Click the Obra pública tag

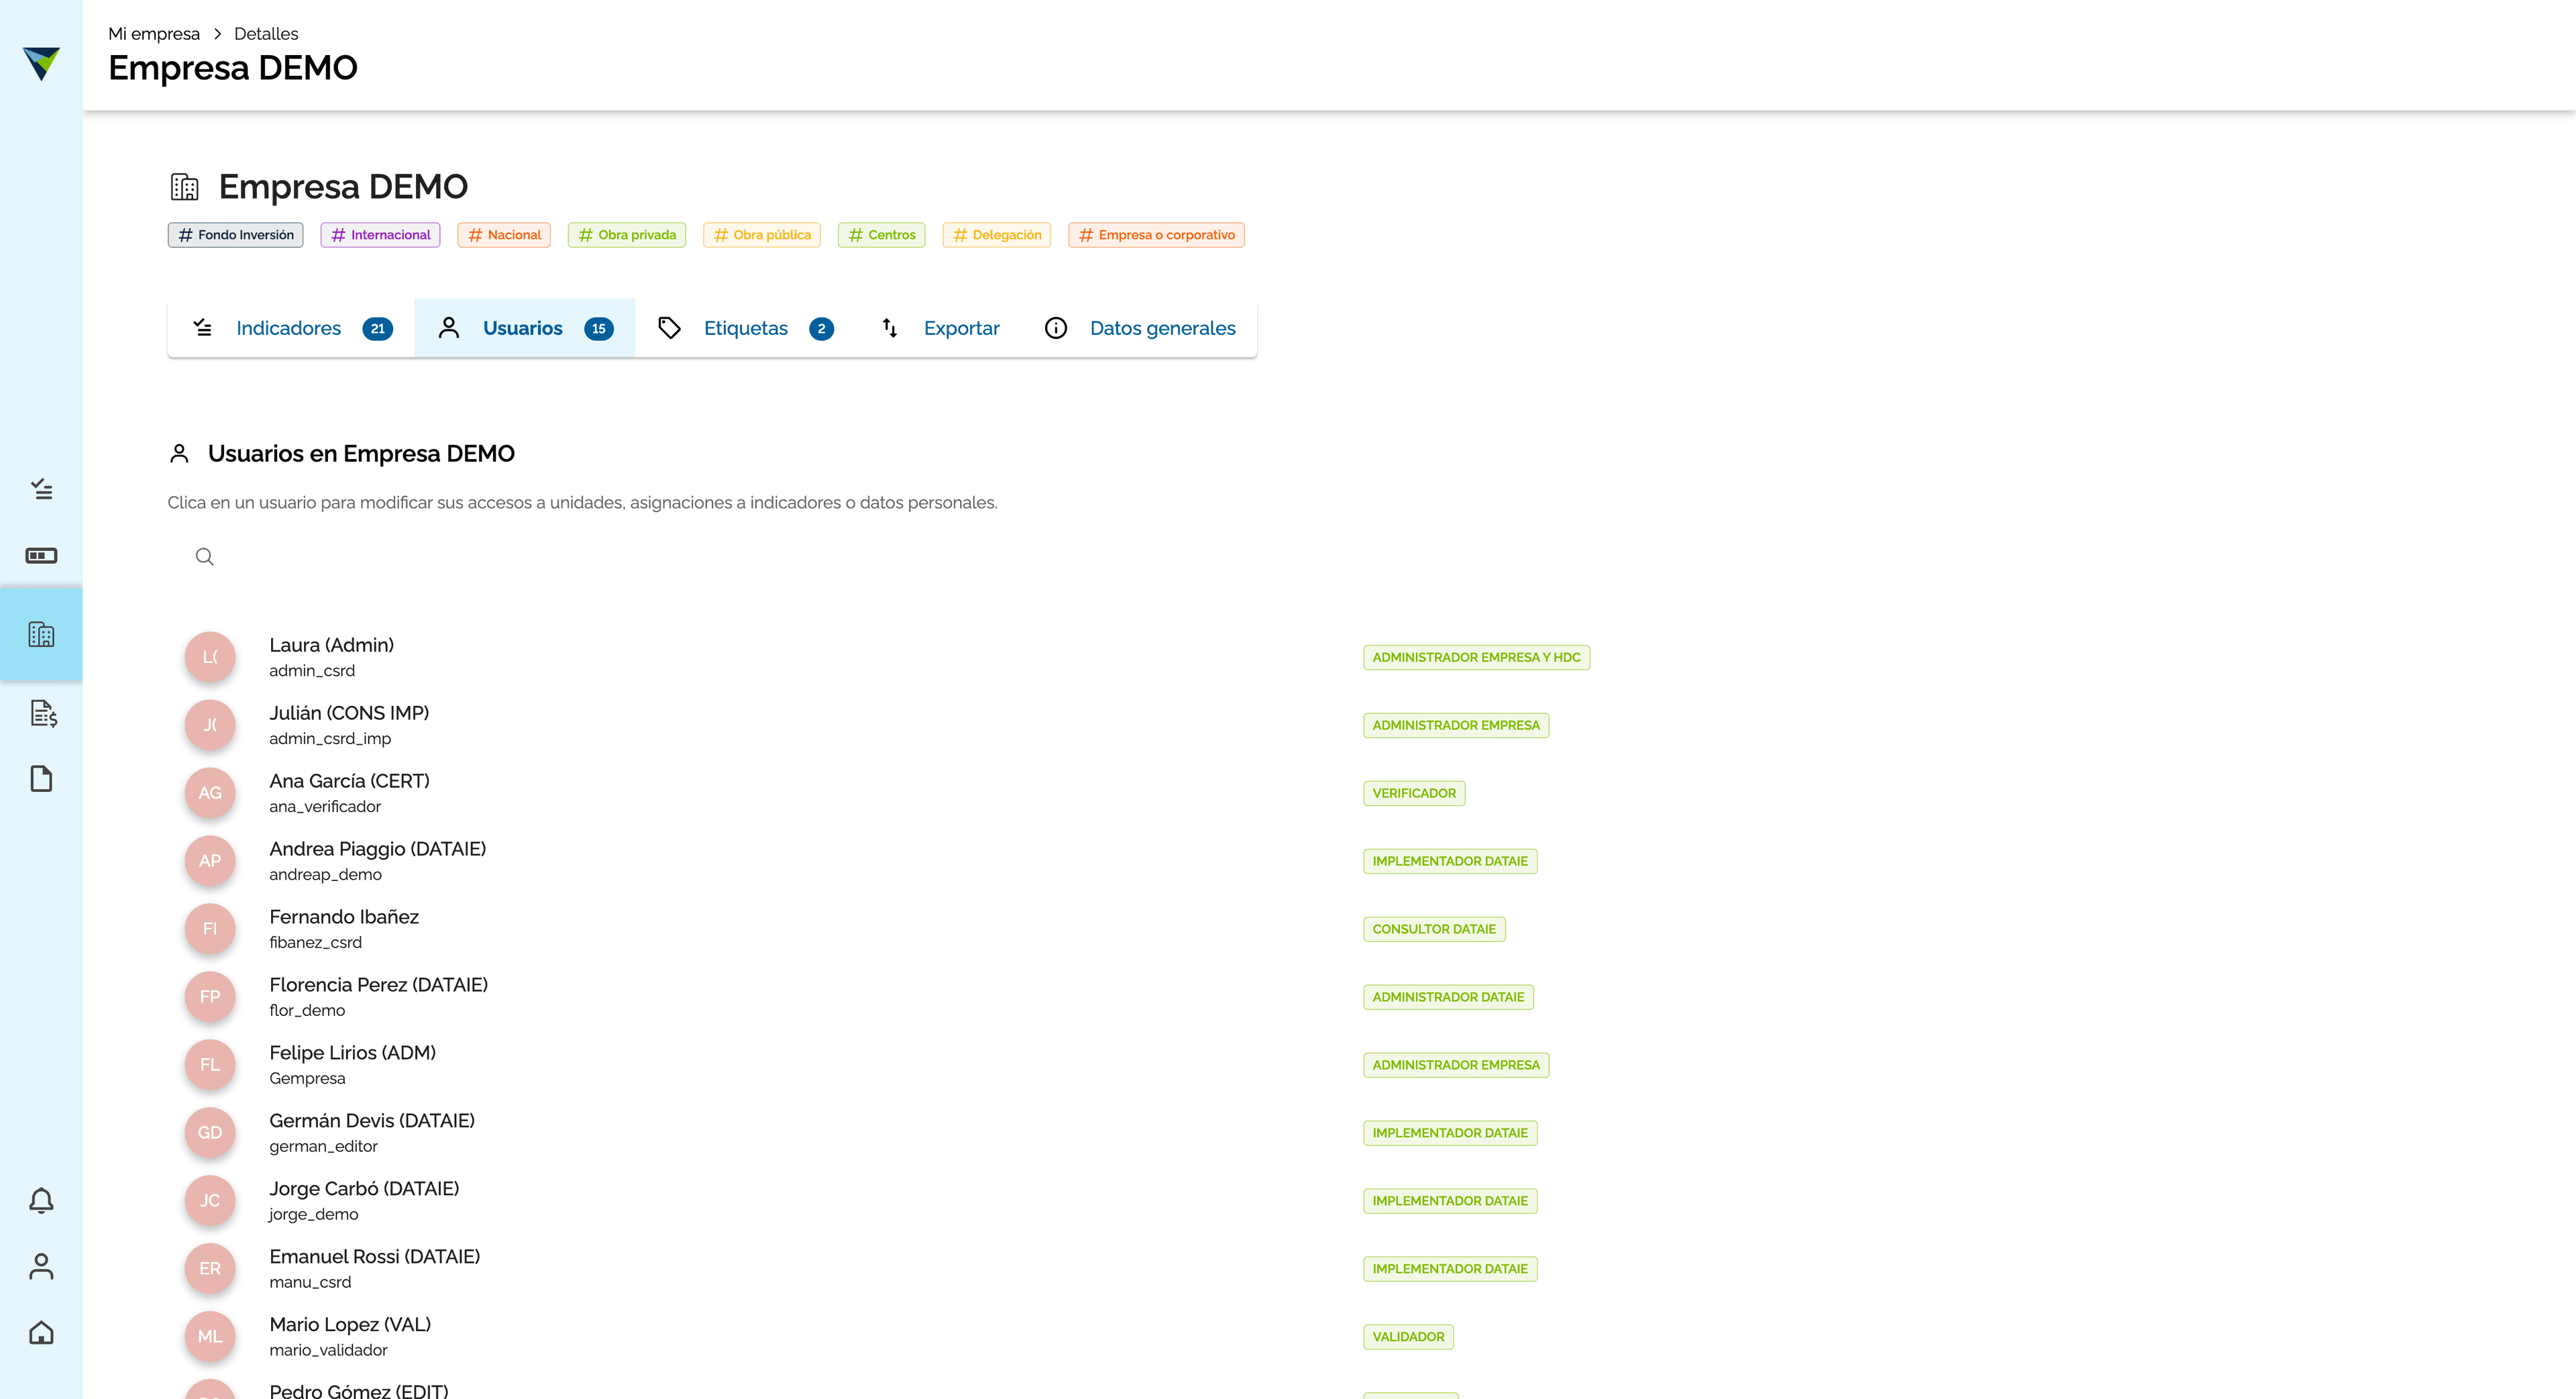point(762,235)
